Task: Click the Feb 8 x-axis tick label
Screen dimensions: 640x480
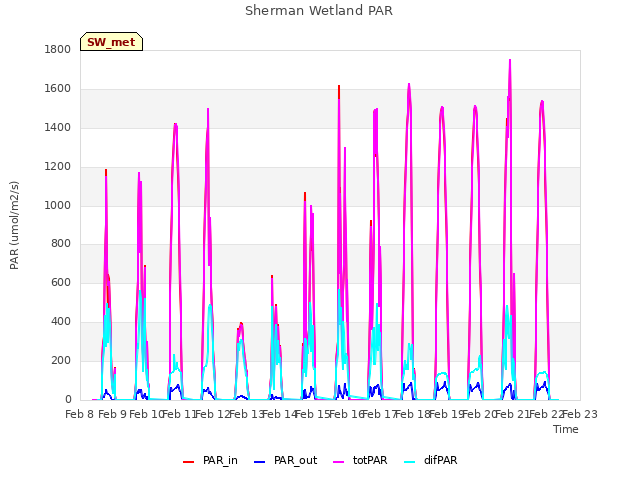Action: pos(80,414)
